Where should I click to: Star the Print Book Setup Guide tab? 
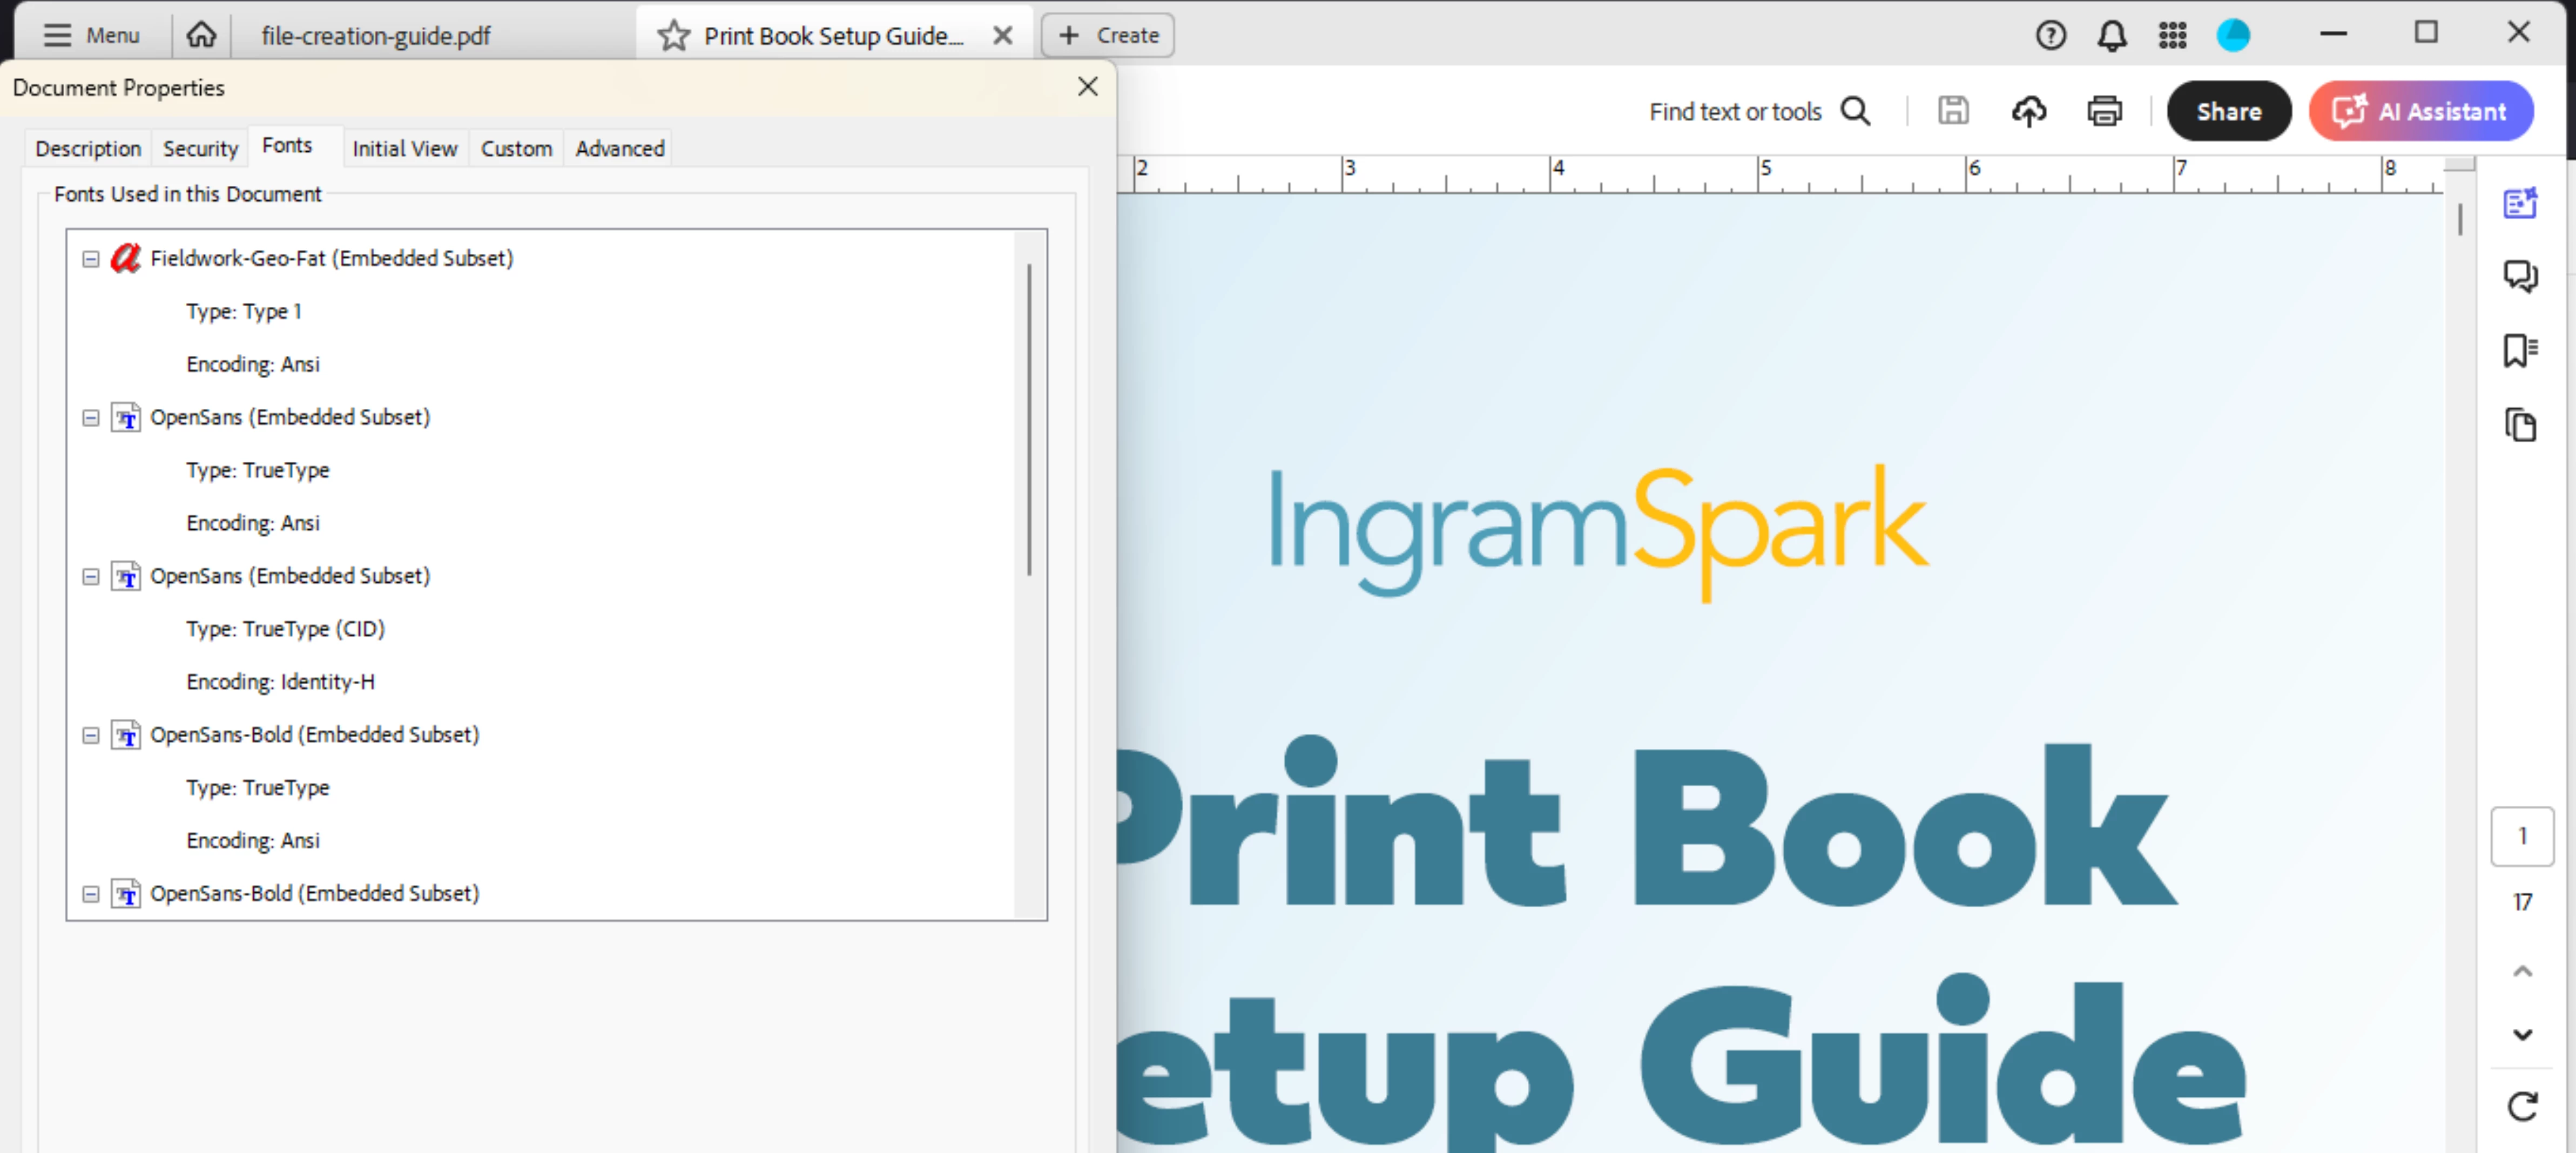(673, 36)
